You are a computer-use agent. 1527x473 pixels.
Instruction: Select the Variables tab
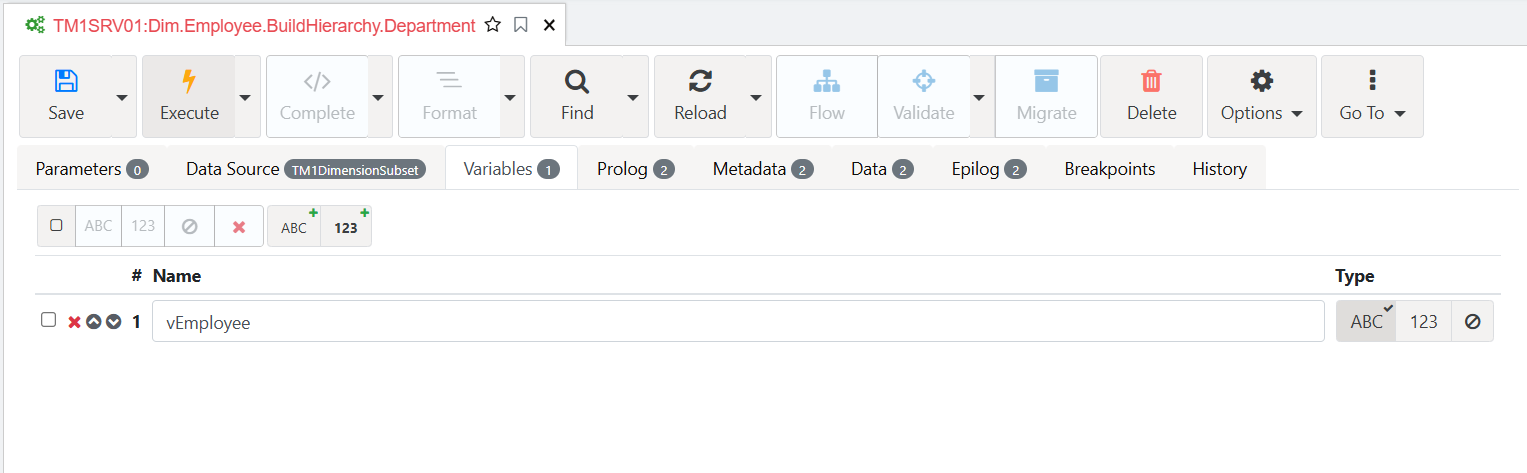511,169
